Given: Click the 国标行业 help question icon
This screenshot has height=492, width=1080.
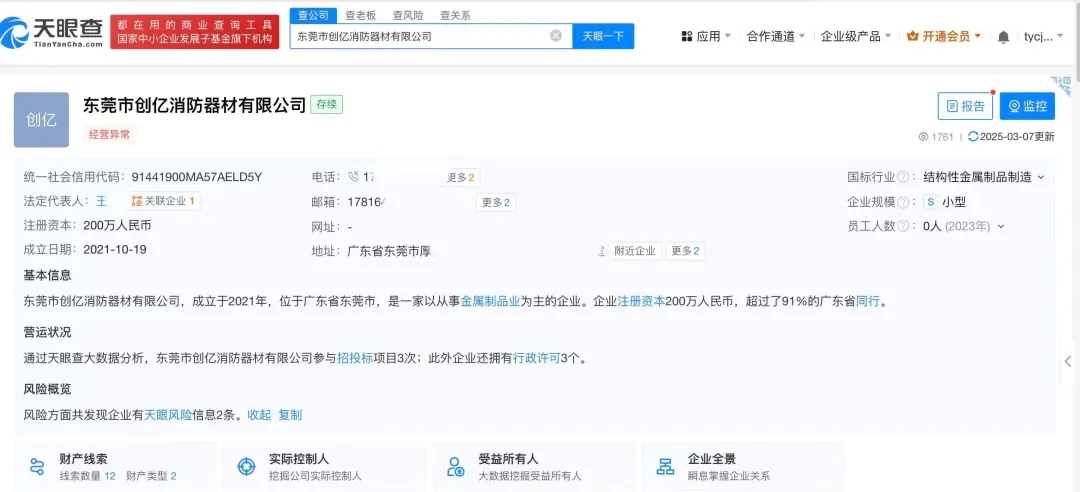Looking at the screenshot, I should tap(903, 177).
